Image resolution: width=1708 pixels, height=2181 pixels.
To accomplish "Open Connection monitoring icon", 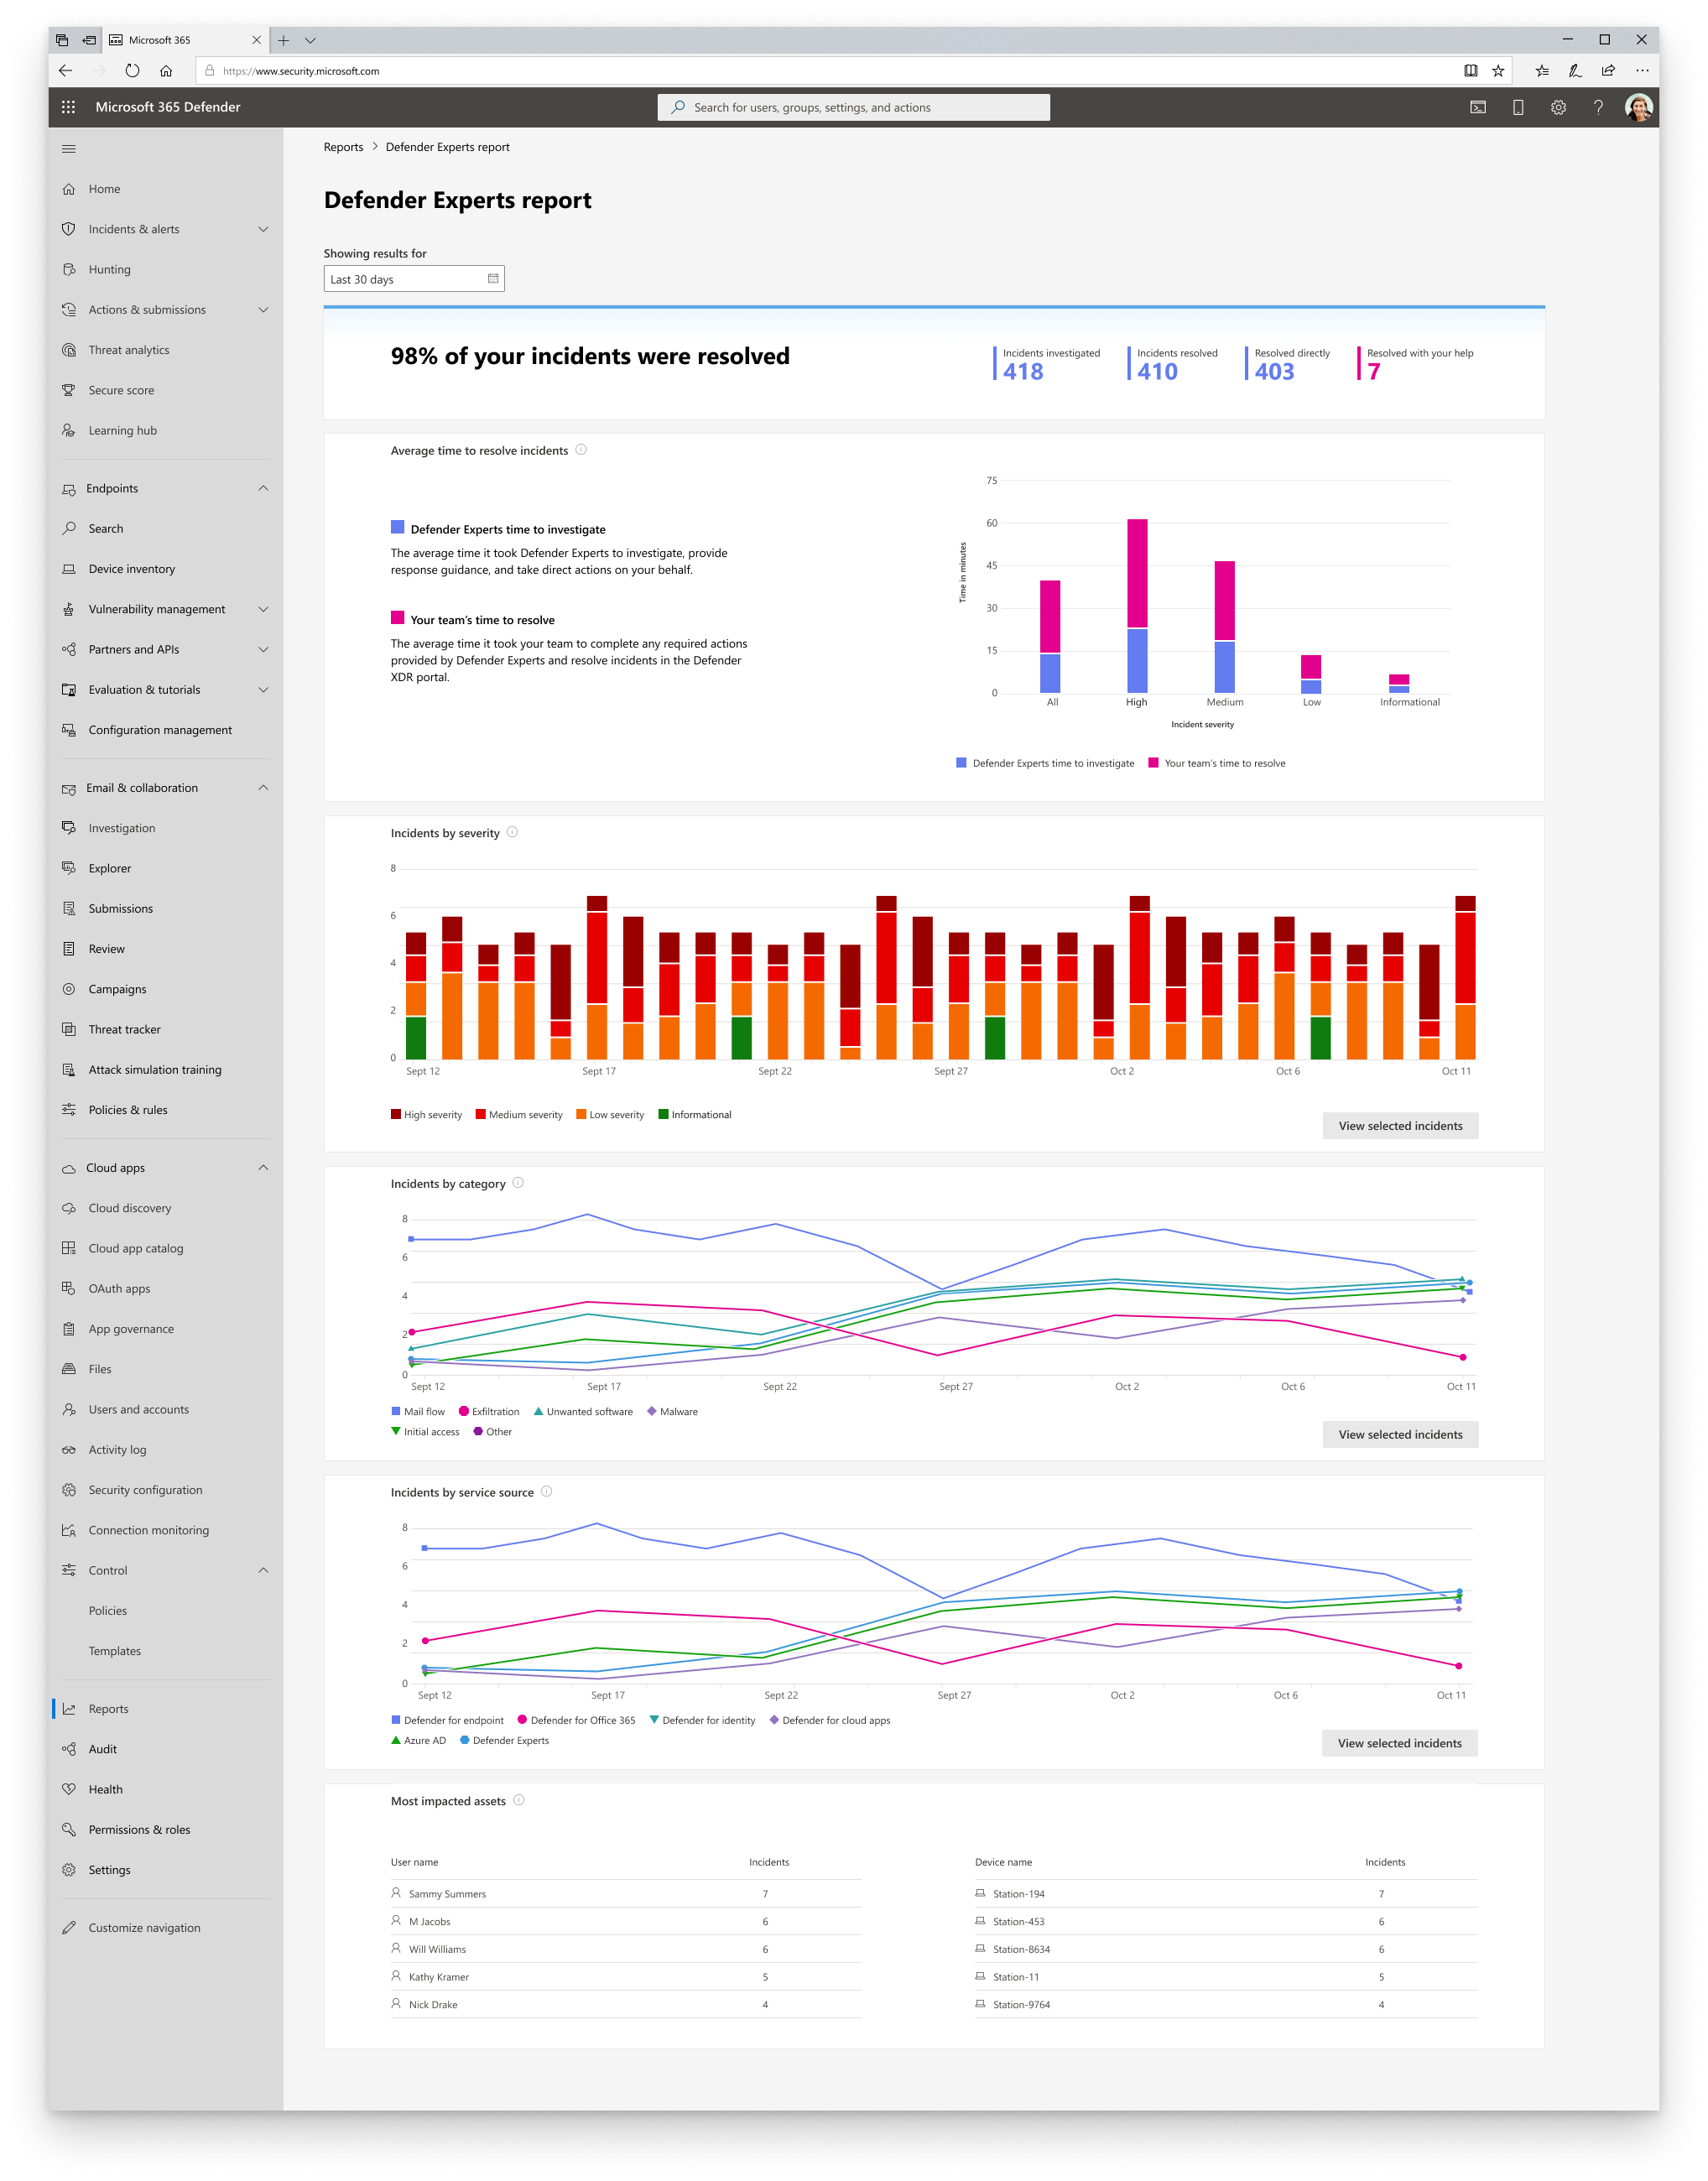I will [69, 1530].
